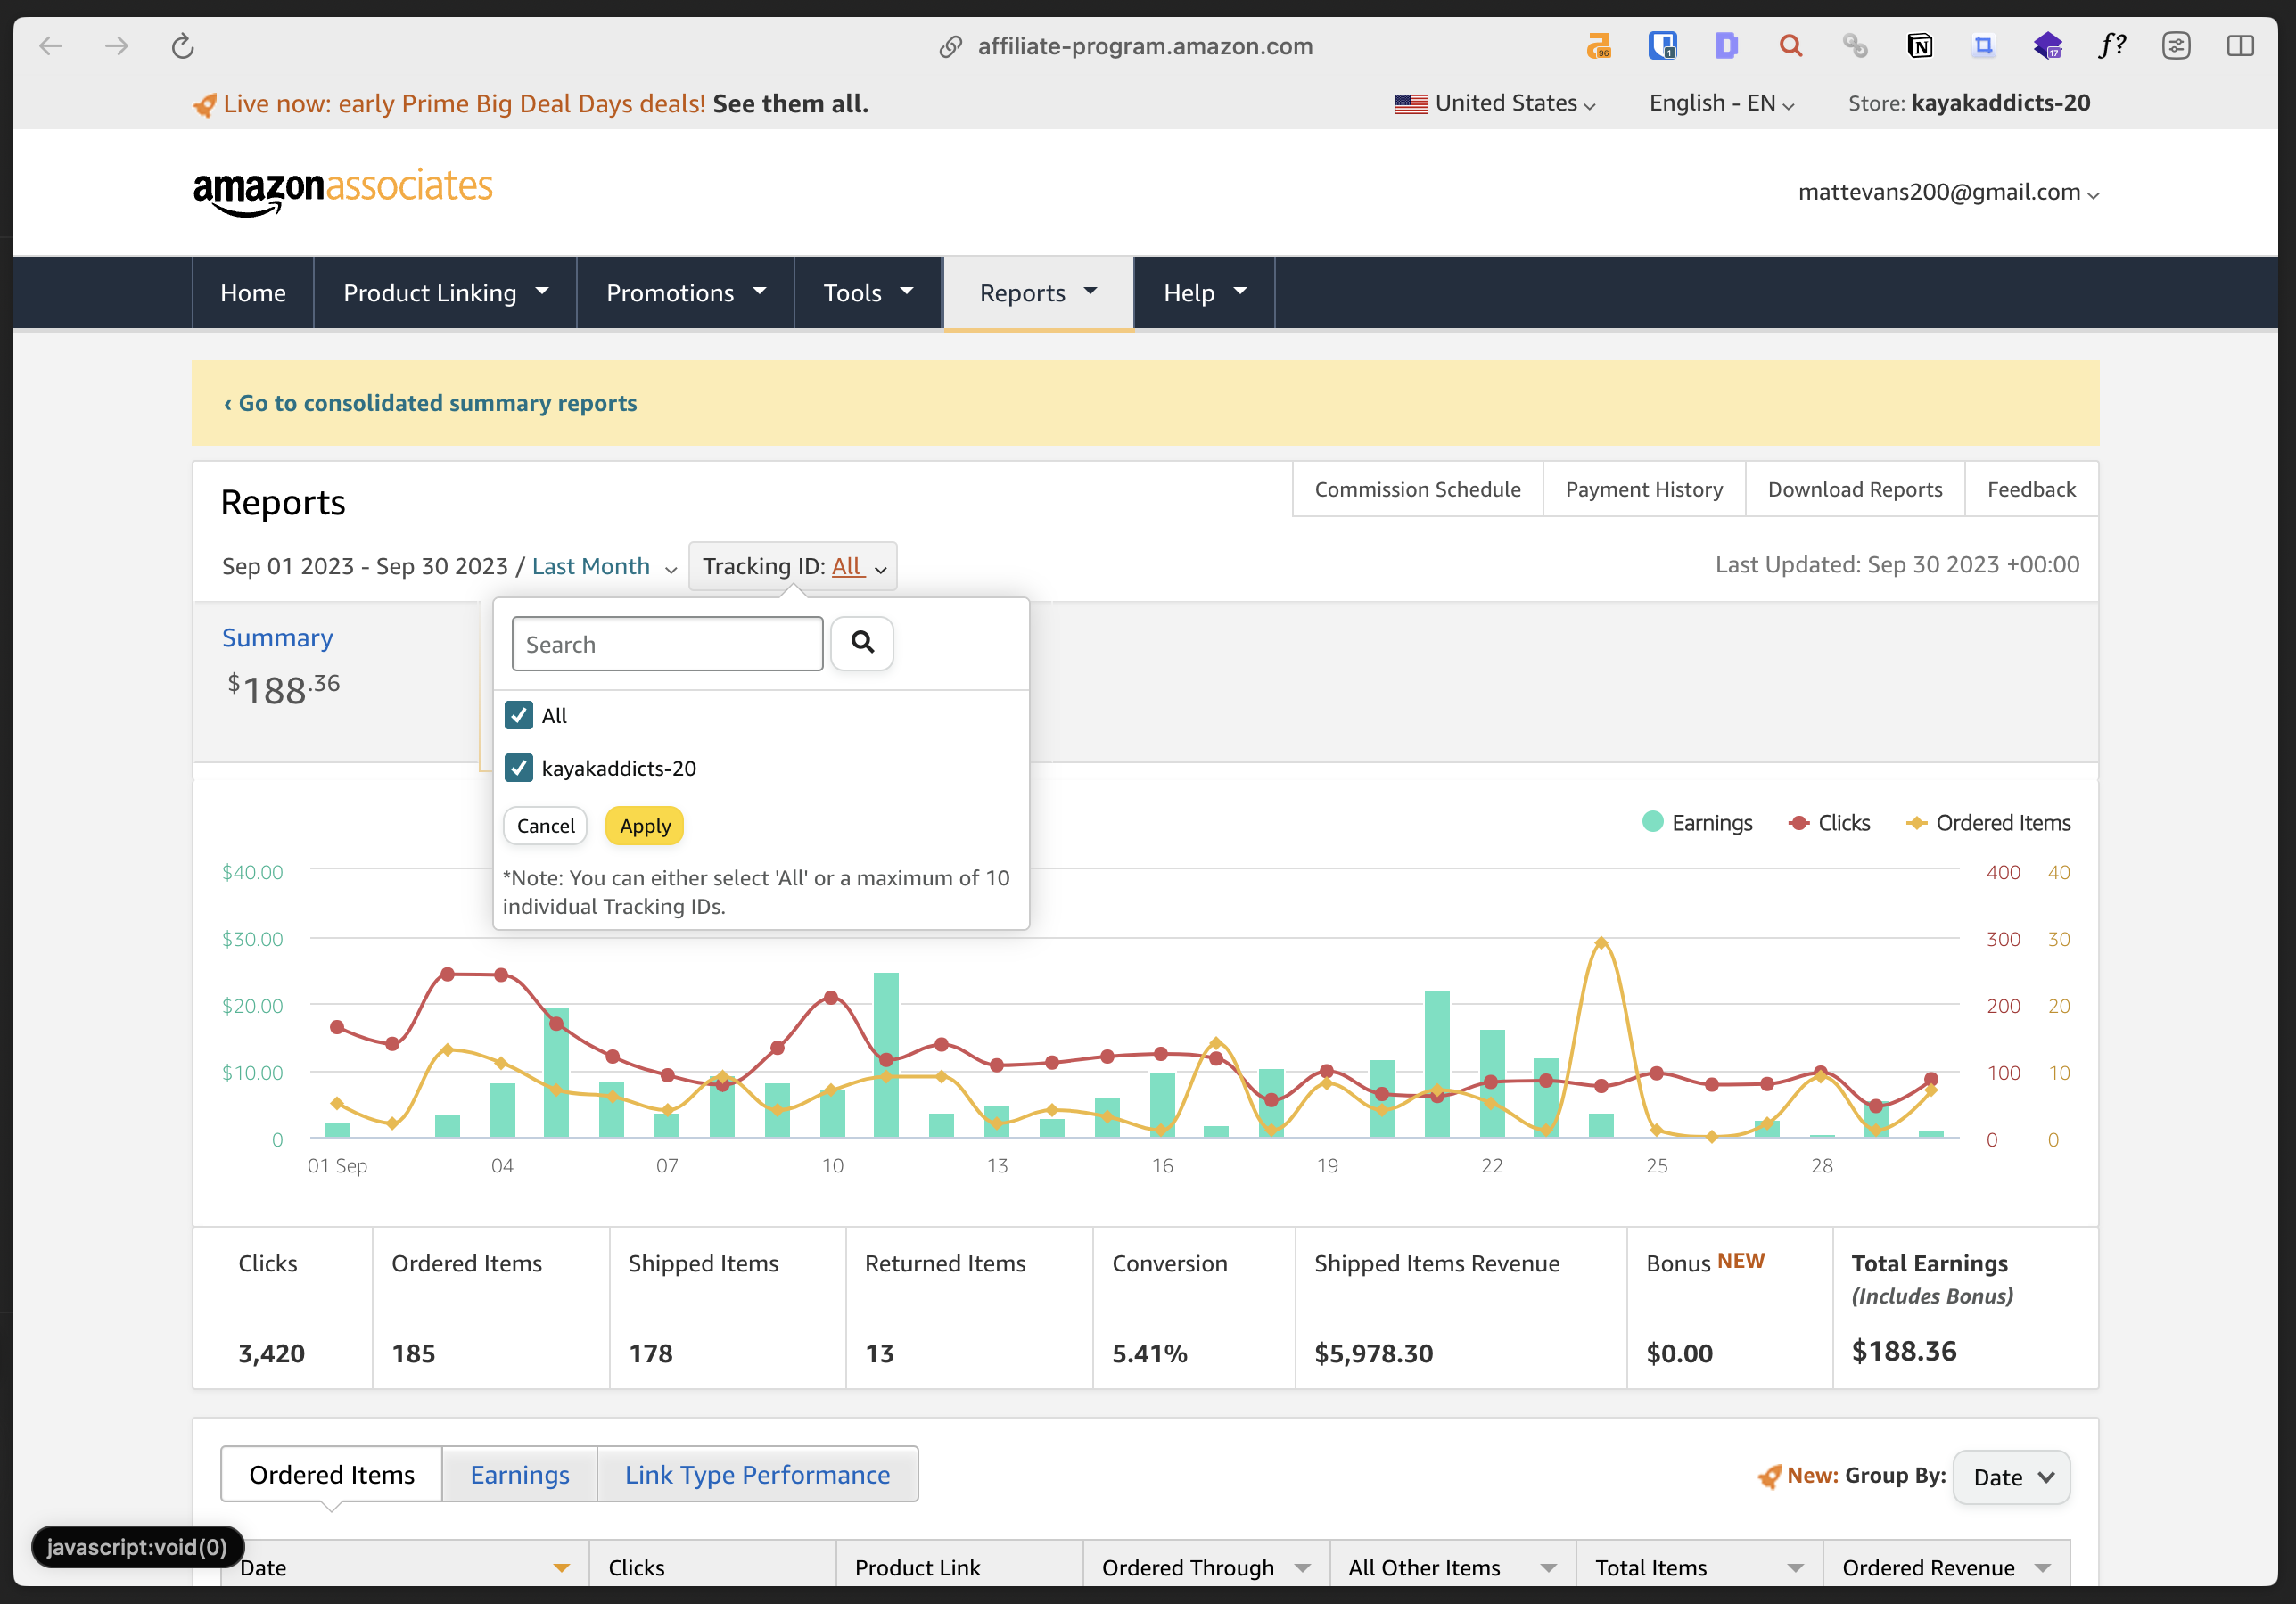Open the gray chain-link extension icon
This screenshot has height=1604, width=2296.
1855,46
